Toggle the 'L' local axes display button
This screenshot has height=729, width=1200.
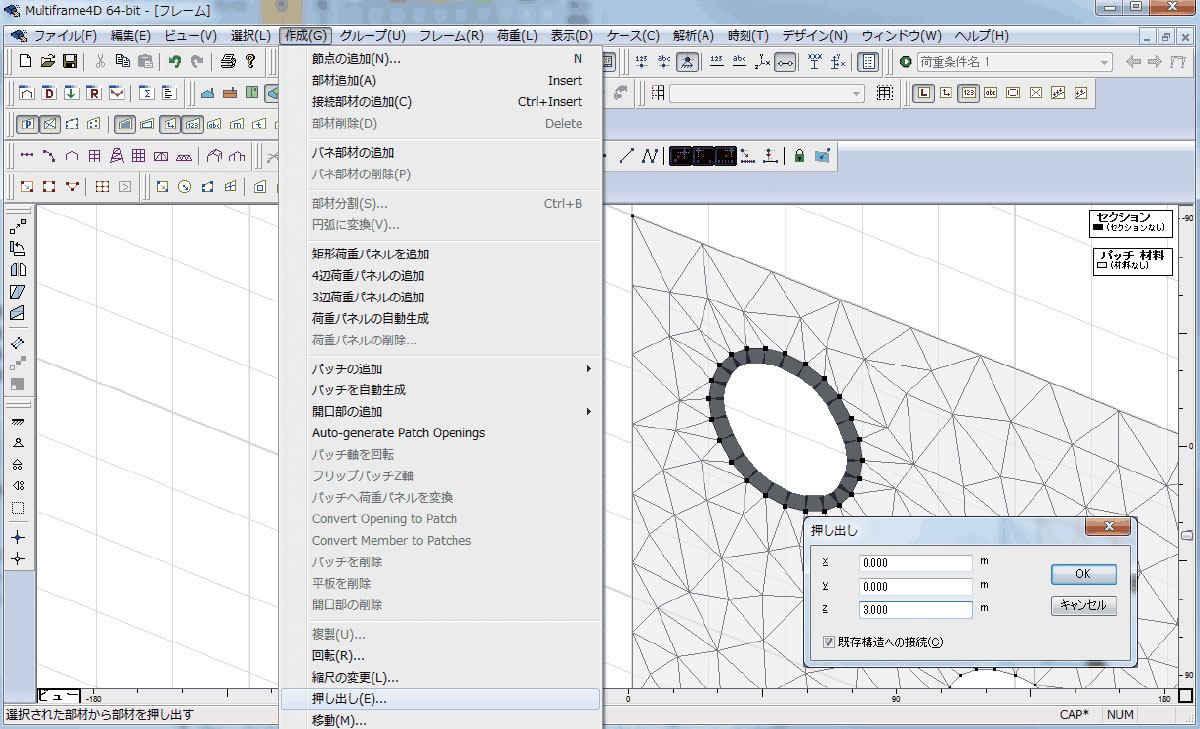924,93
